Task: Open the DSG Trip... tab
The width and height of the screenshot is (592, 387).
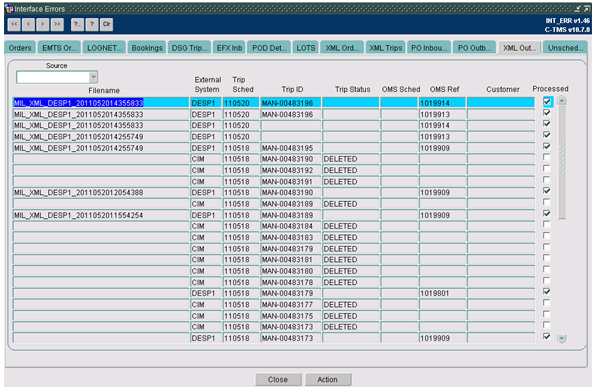Action: [189, 48]
